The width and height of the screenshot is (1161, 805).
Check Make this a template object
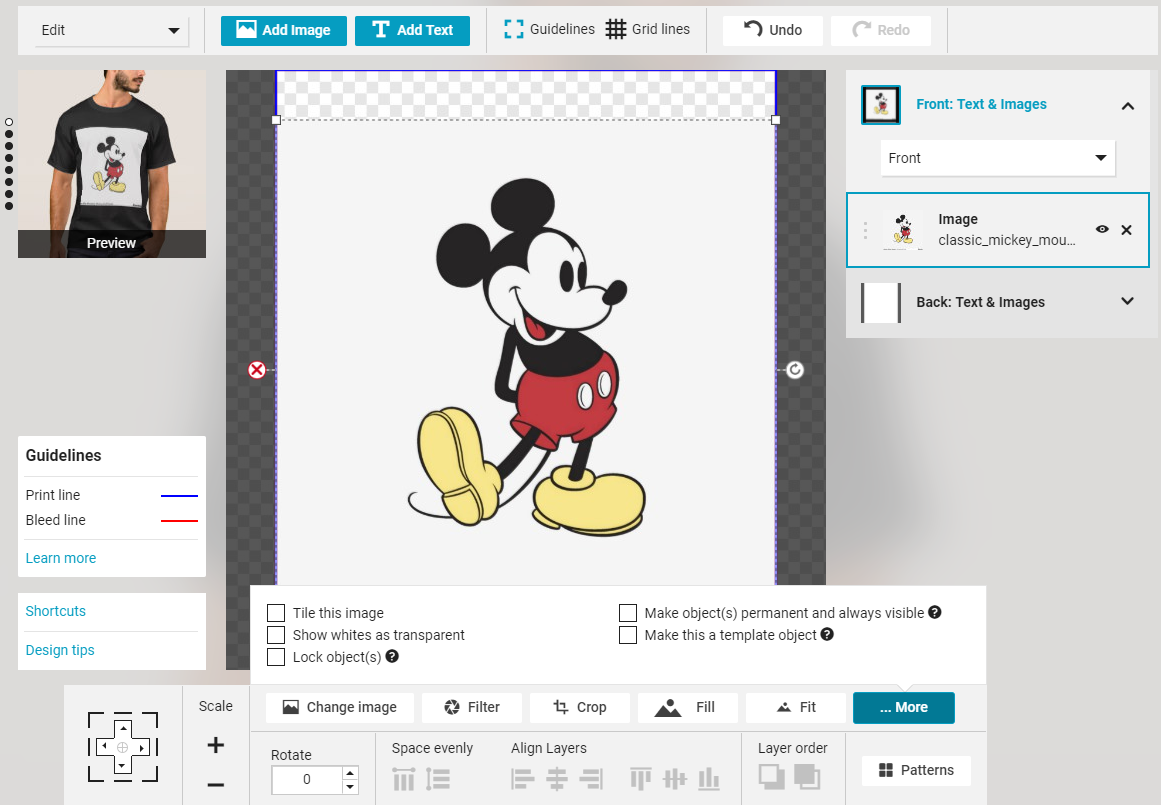628,635
